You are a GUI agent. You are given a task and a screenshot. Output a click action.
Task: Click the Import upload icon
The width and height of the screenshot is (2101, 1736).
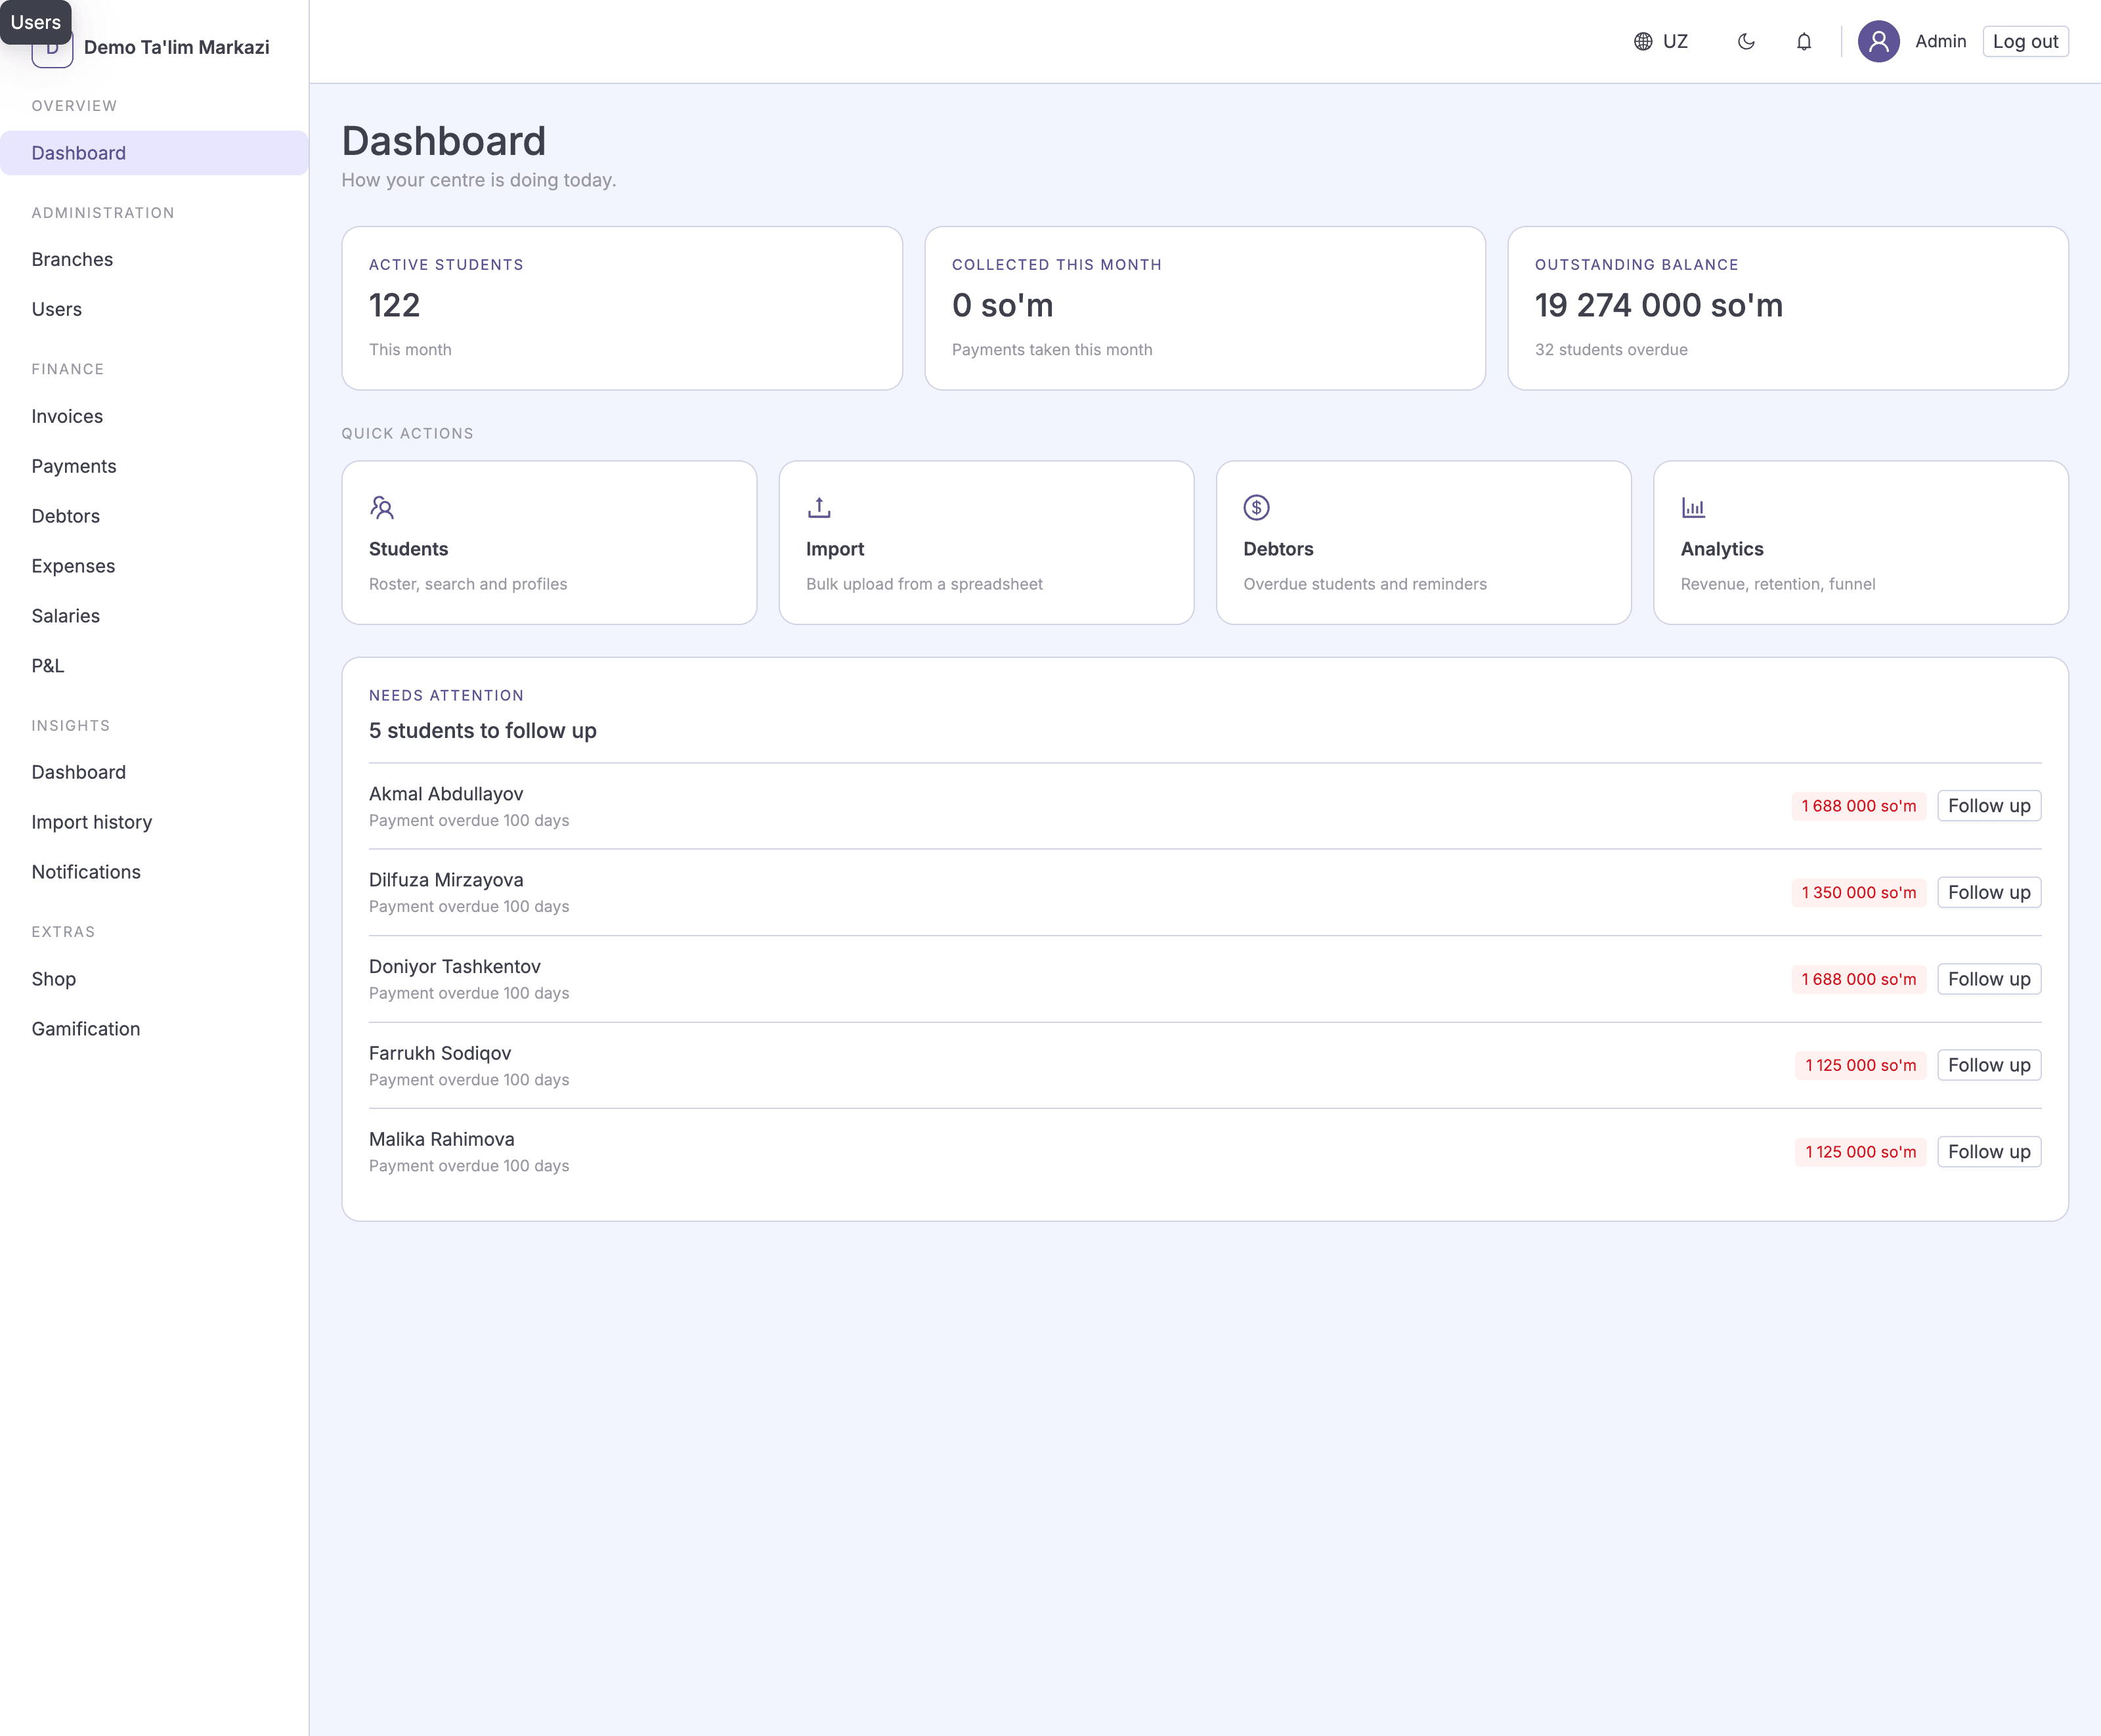[x=819, y=508]
